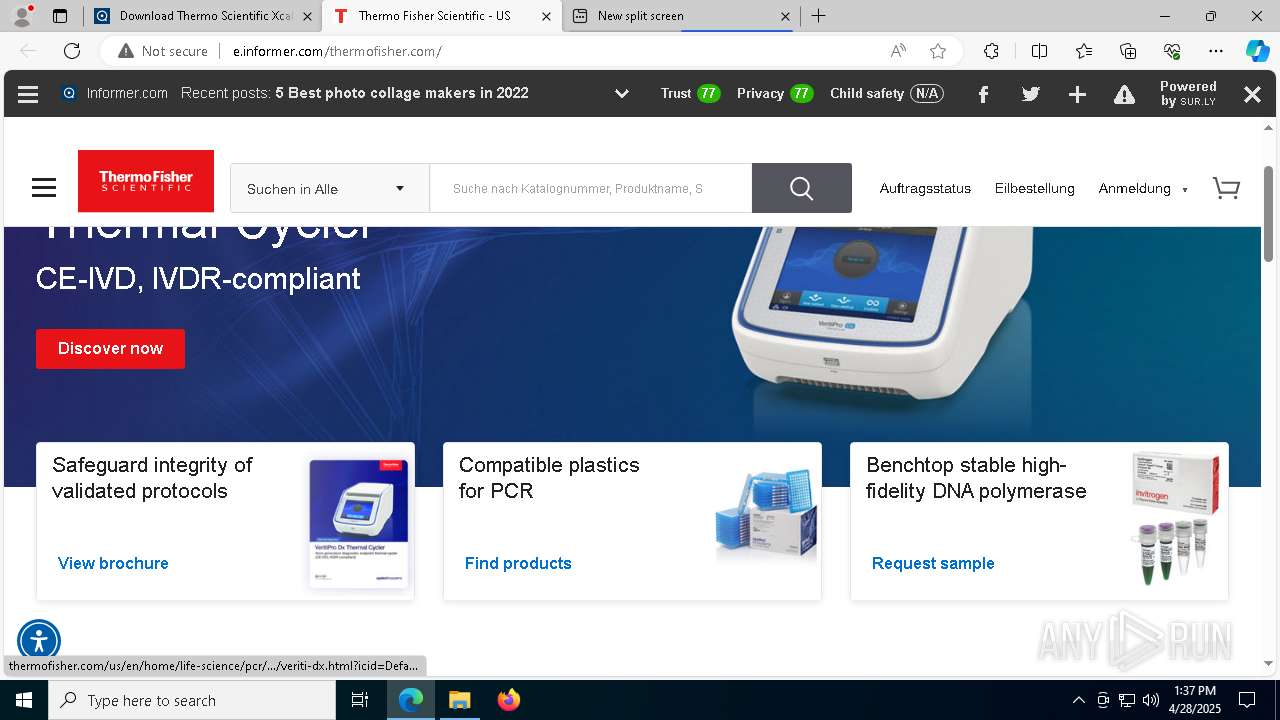Open the tab actions menu icon
1280x720 pixels.
pyautogui.click(x=60, y=16)
